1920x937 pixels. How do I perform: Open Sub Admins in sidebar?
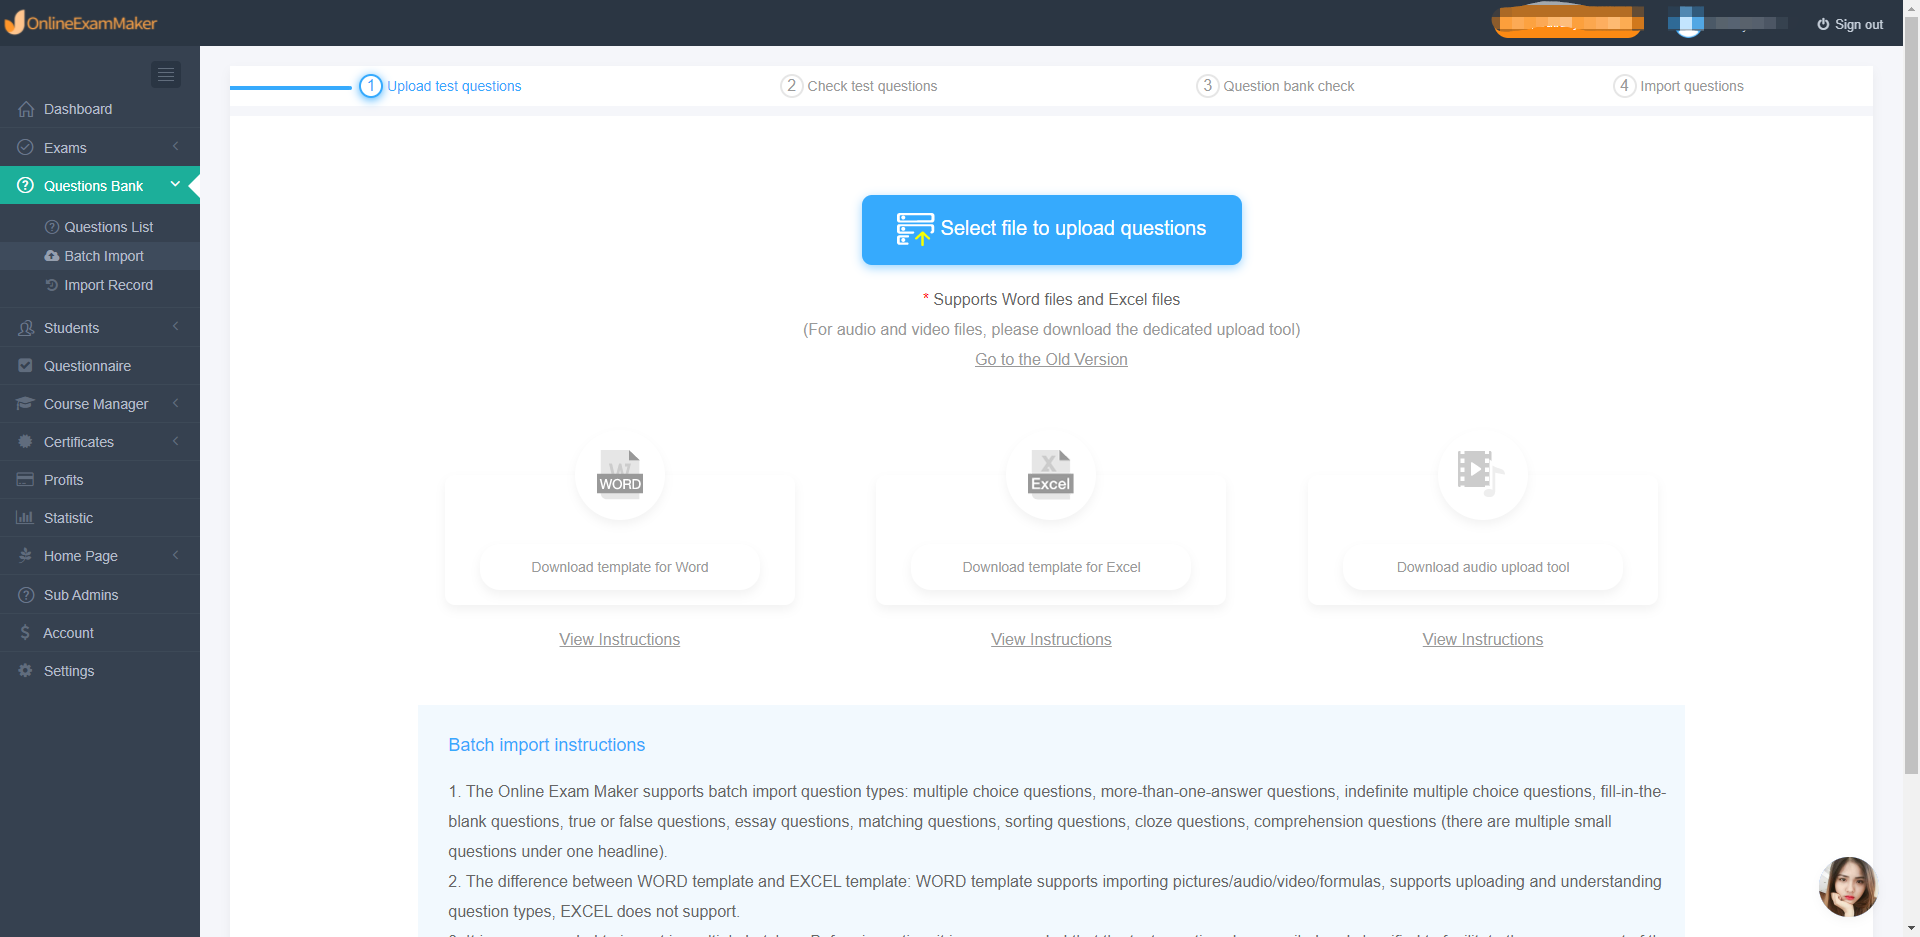click(x=100, y=595)
